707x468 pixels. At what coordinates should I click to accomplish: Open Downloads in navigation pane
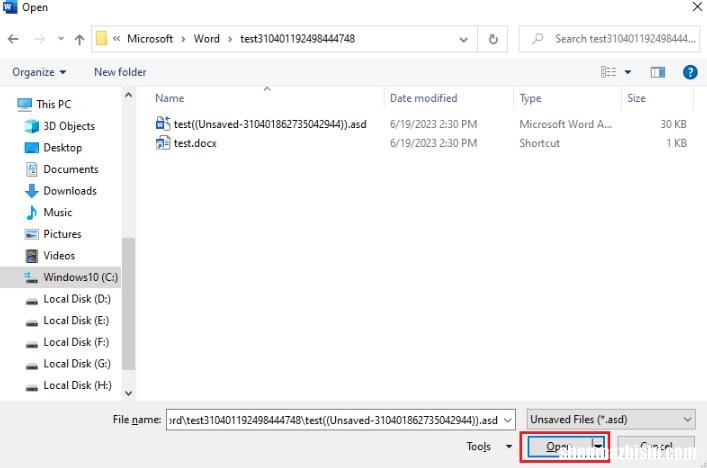click(x=70, y=191)
